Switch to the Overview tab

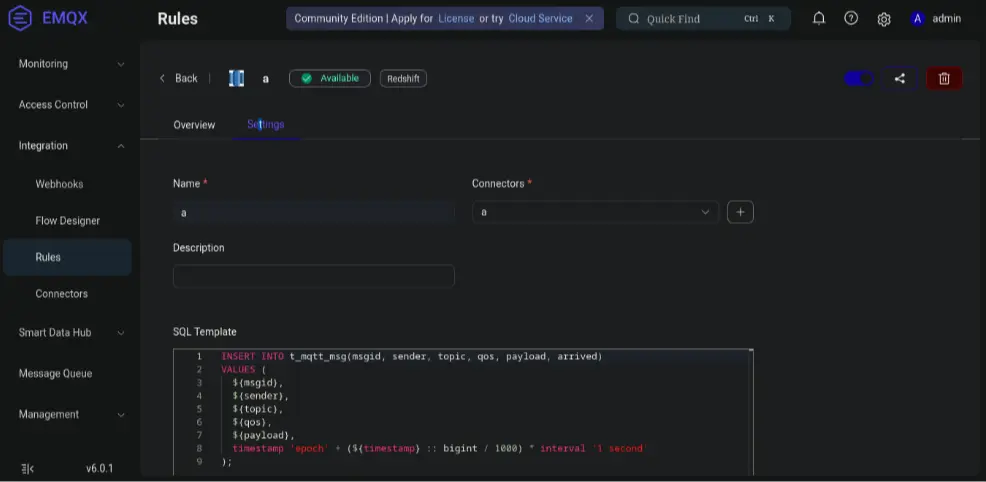pos(194,125)
